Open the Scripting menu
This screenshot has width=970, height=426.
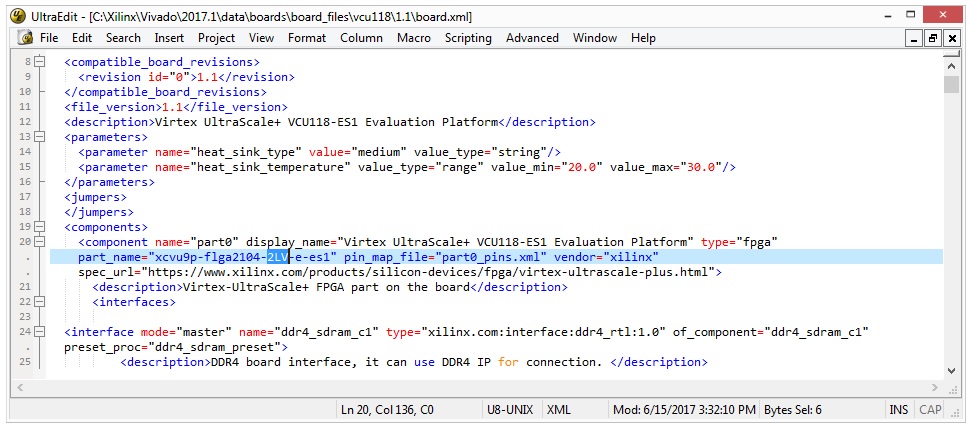(x=468, y=38)
